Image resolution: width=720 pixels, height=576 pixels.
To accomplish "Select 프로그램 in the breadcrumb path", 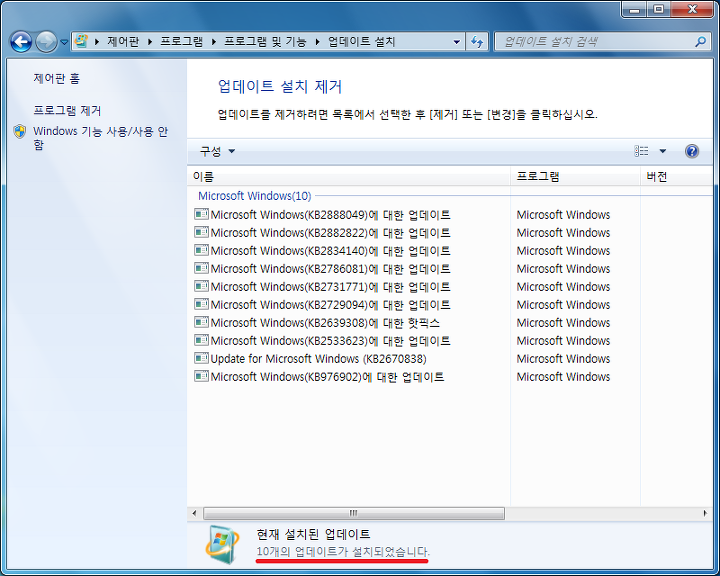I will click(x=181, y=42).
